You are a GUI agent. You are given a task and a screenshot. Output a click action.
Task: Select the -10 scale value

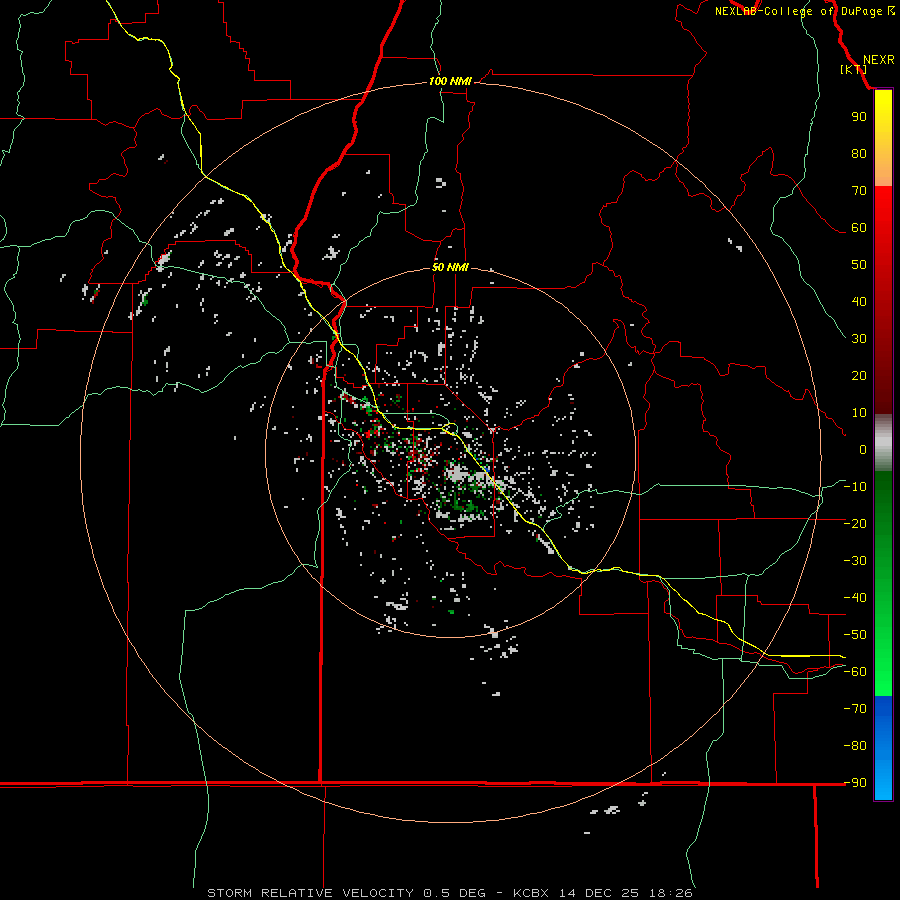[x=855, y=487]
